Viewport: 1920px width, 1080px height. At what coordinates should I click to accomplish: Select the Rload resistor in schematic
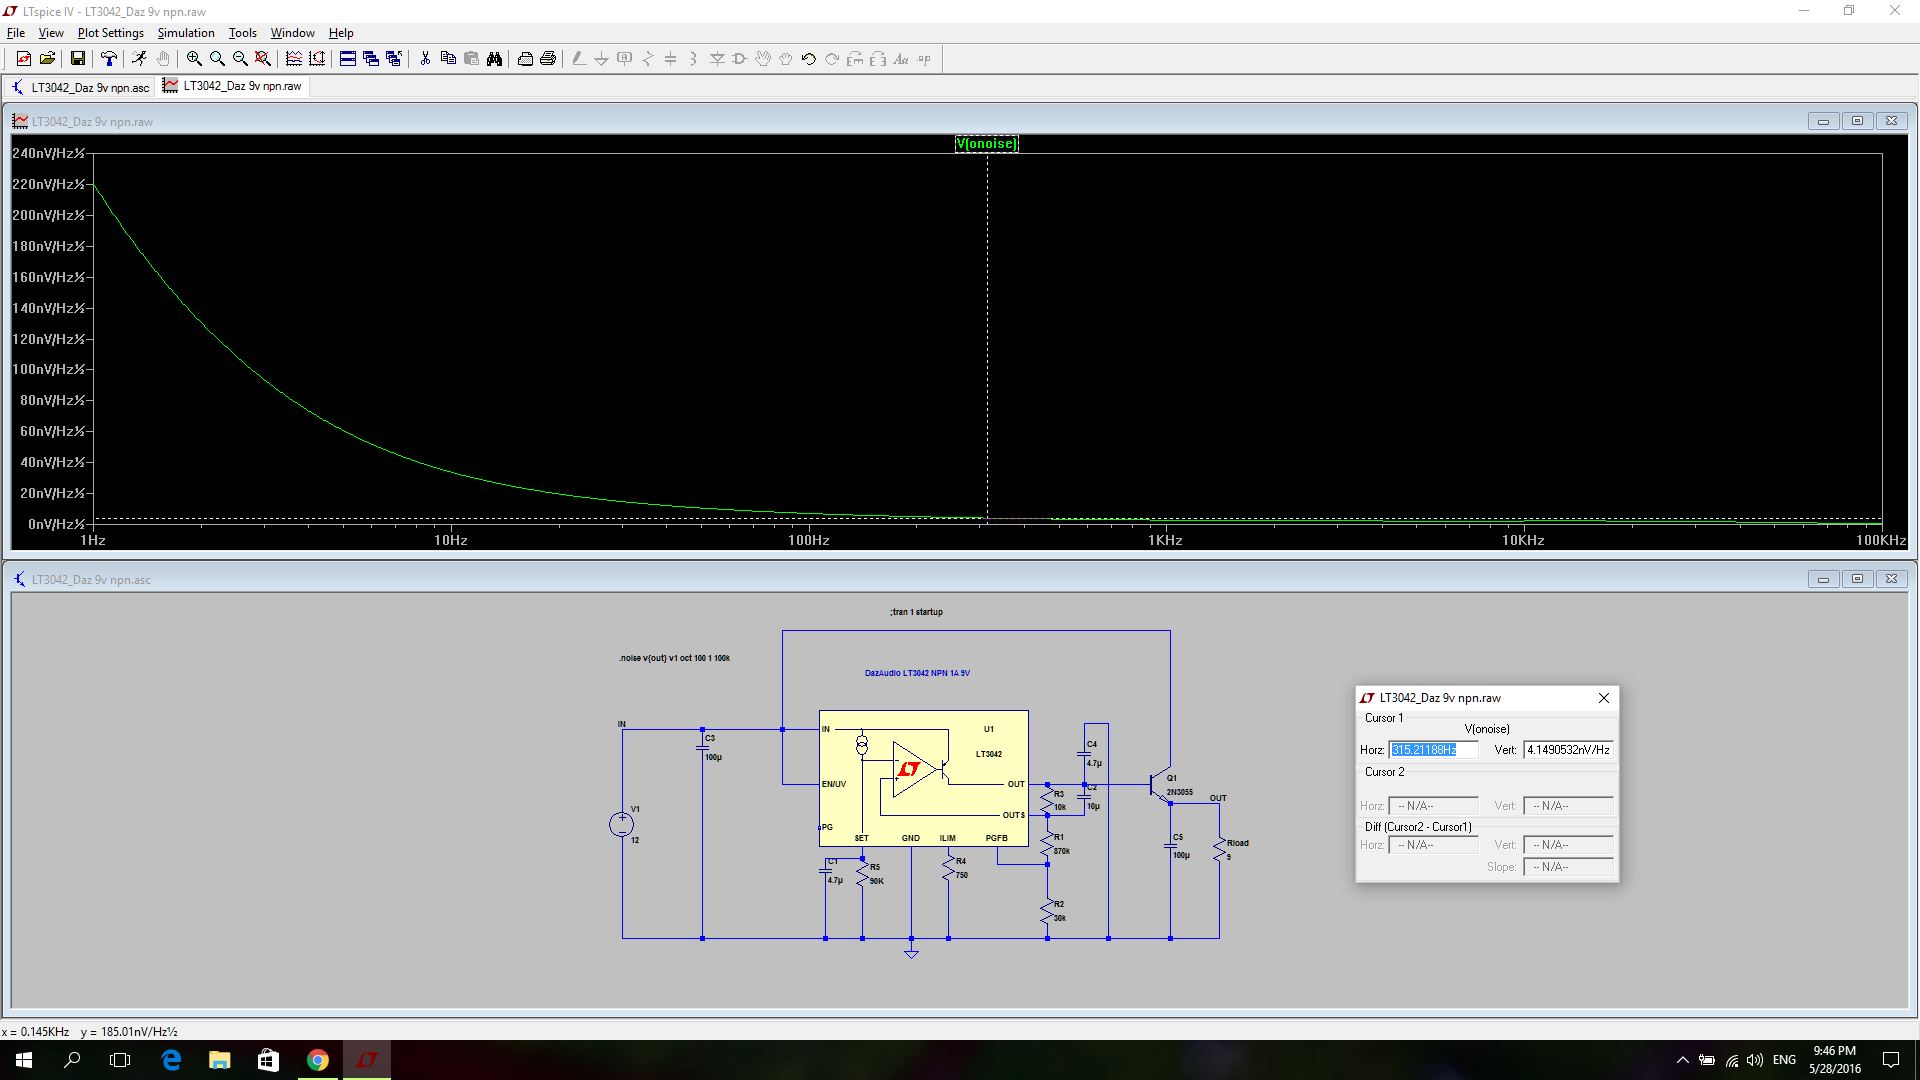(1219, 850)
